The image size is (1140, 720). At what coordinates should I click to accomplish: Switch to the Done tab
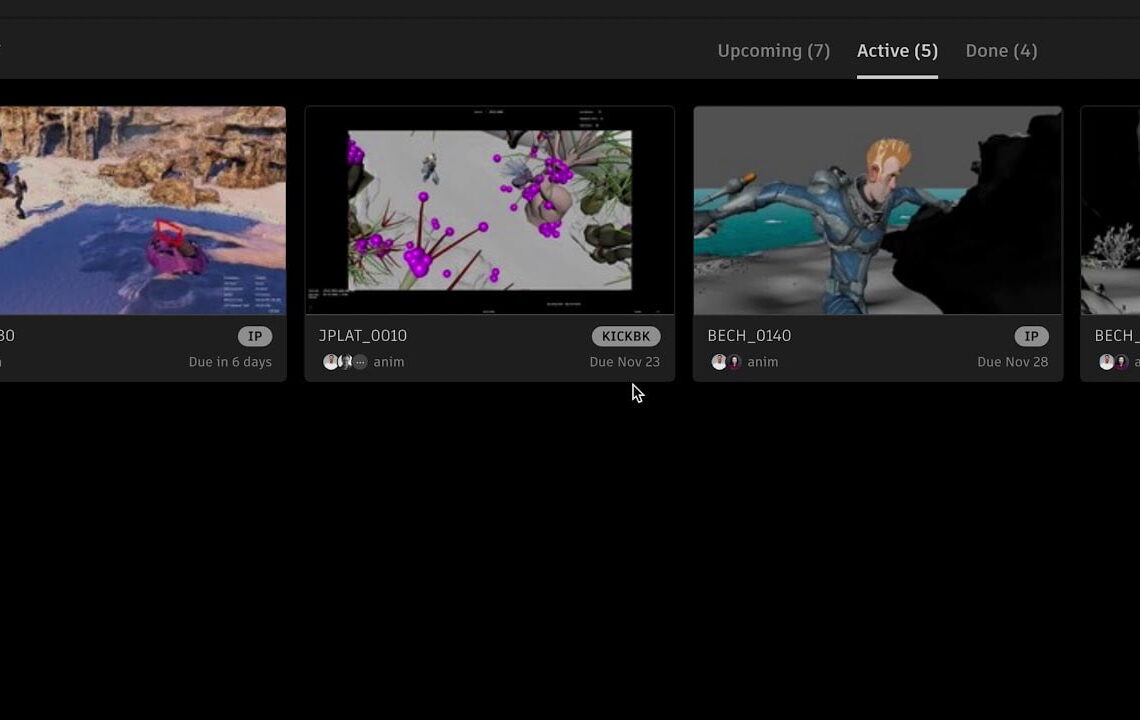pyautogui.click(x=1001, y=50)
